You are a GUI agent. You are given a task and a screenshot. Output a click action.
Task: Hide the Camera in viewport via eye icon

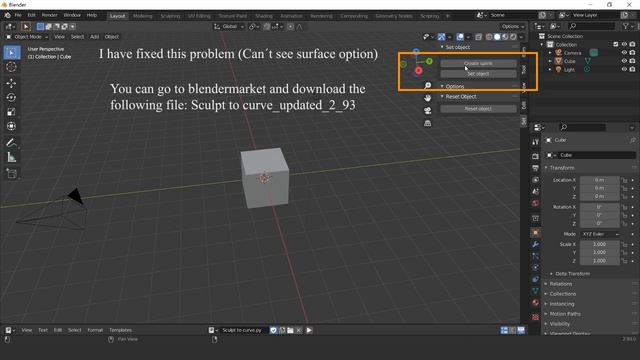[624, 53]
